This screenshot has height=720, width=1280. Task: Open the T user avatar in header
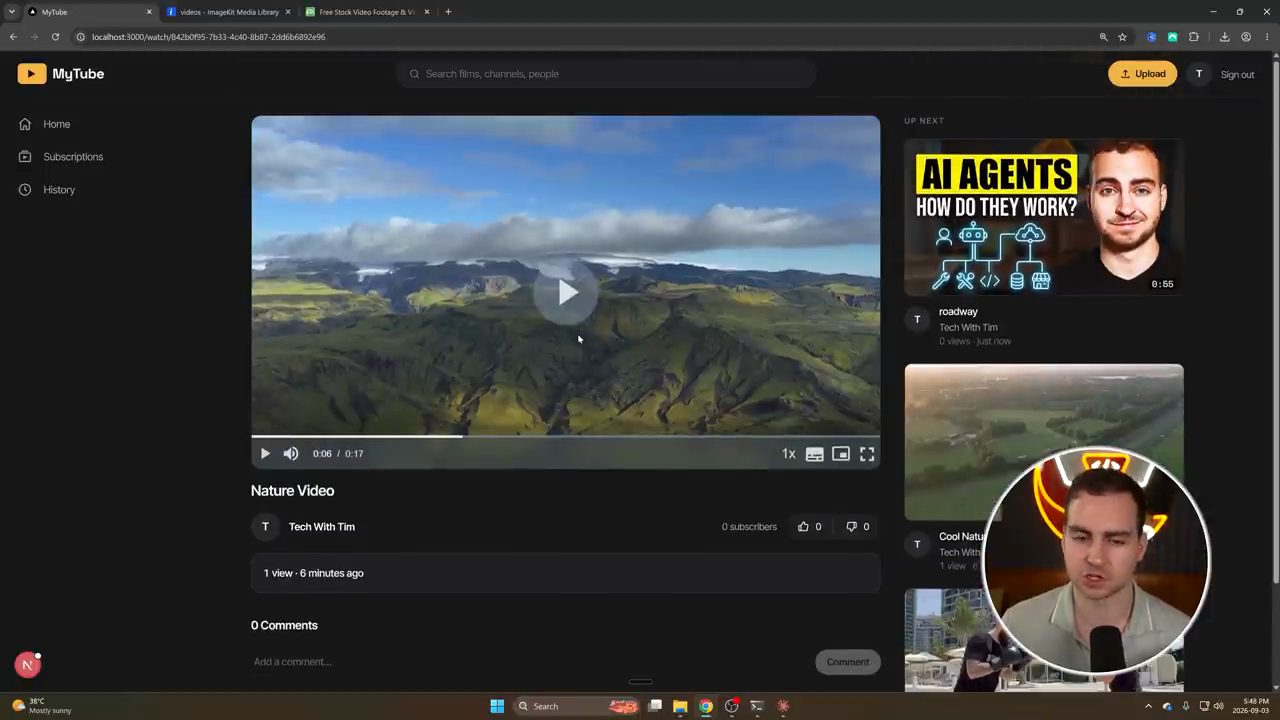tap(1199, 74)
